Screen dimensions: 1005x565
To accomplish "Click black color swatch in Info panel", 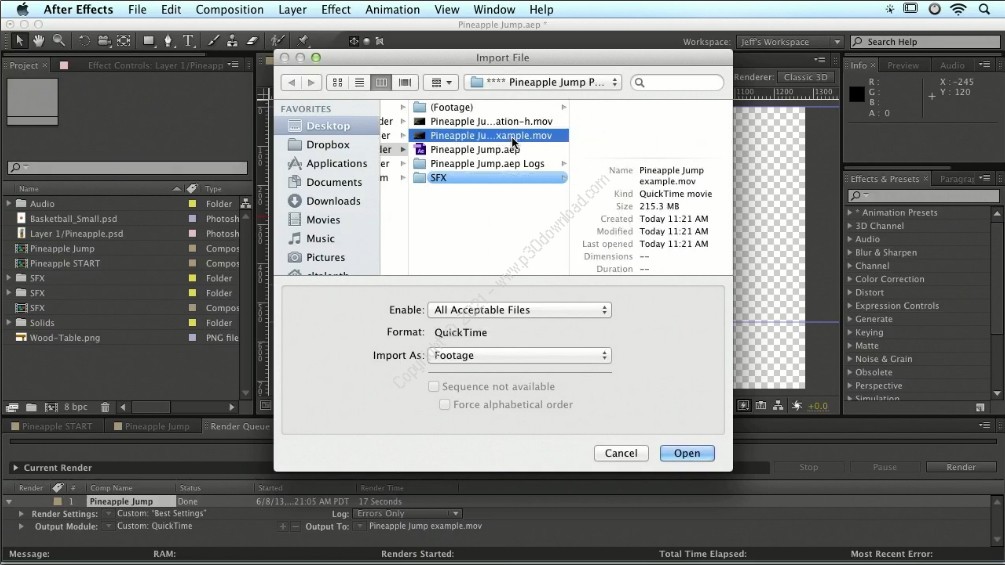I will coord(857,94).
